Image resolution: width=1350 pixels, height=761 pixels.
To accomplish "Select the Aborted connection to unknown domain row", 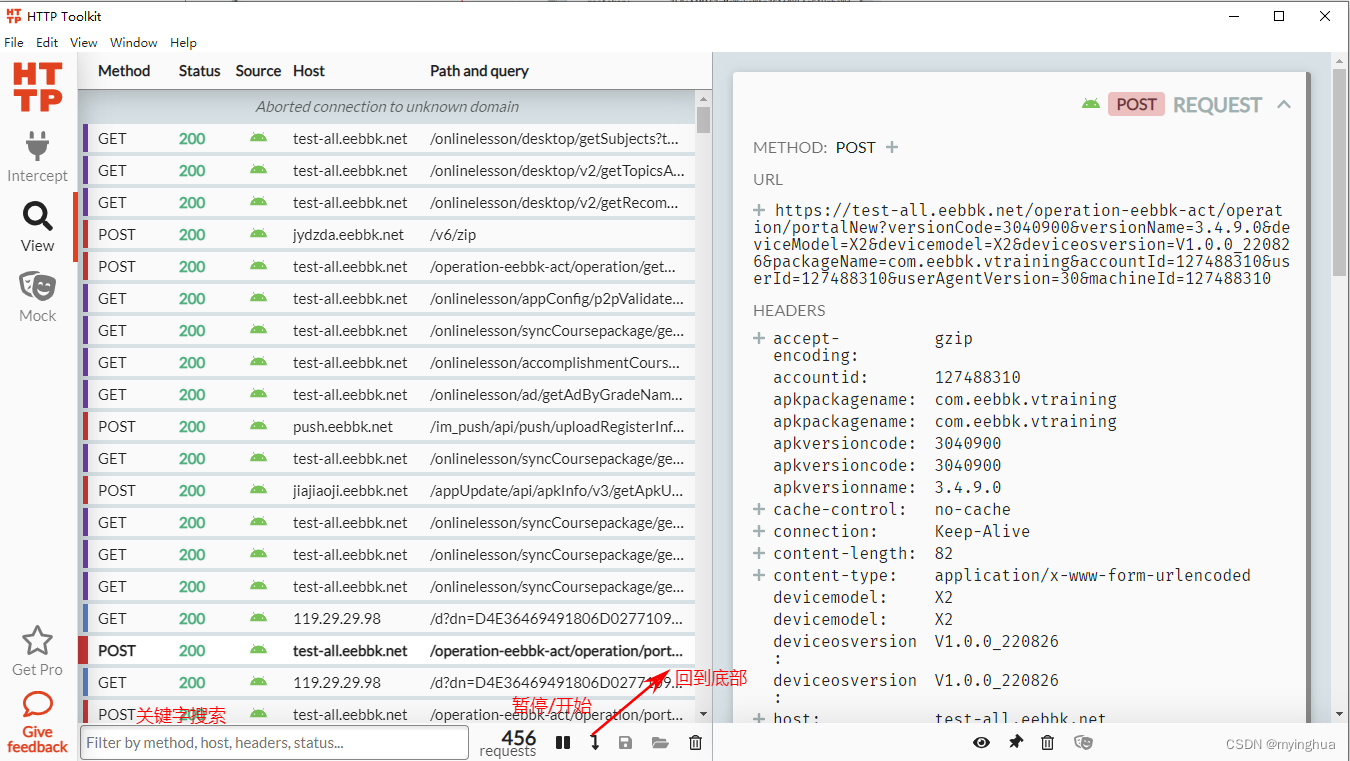I will [x=387, y=106].
